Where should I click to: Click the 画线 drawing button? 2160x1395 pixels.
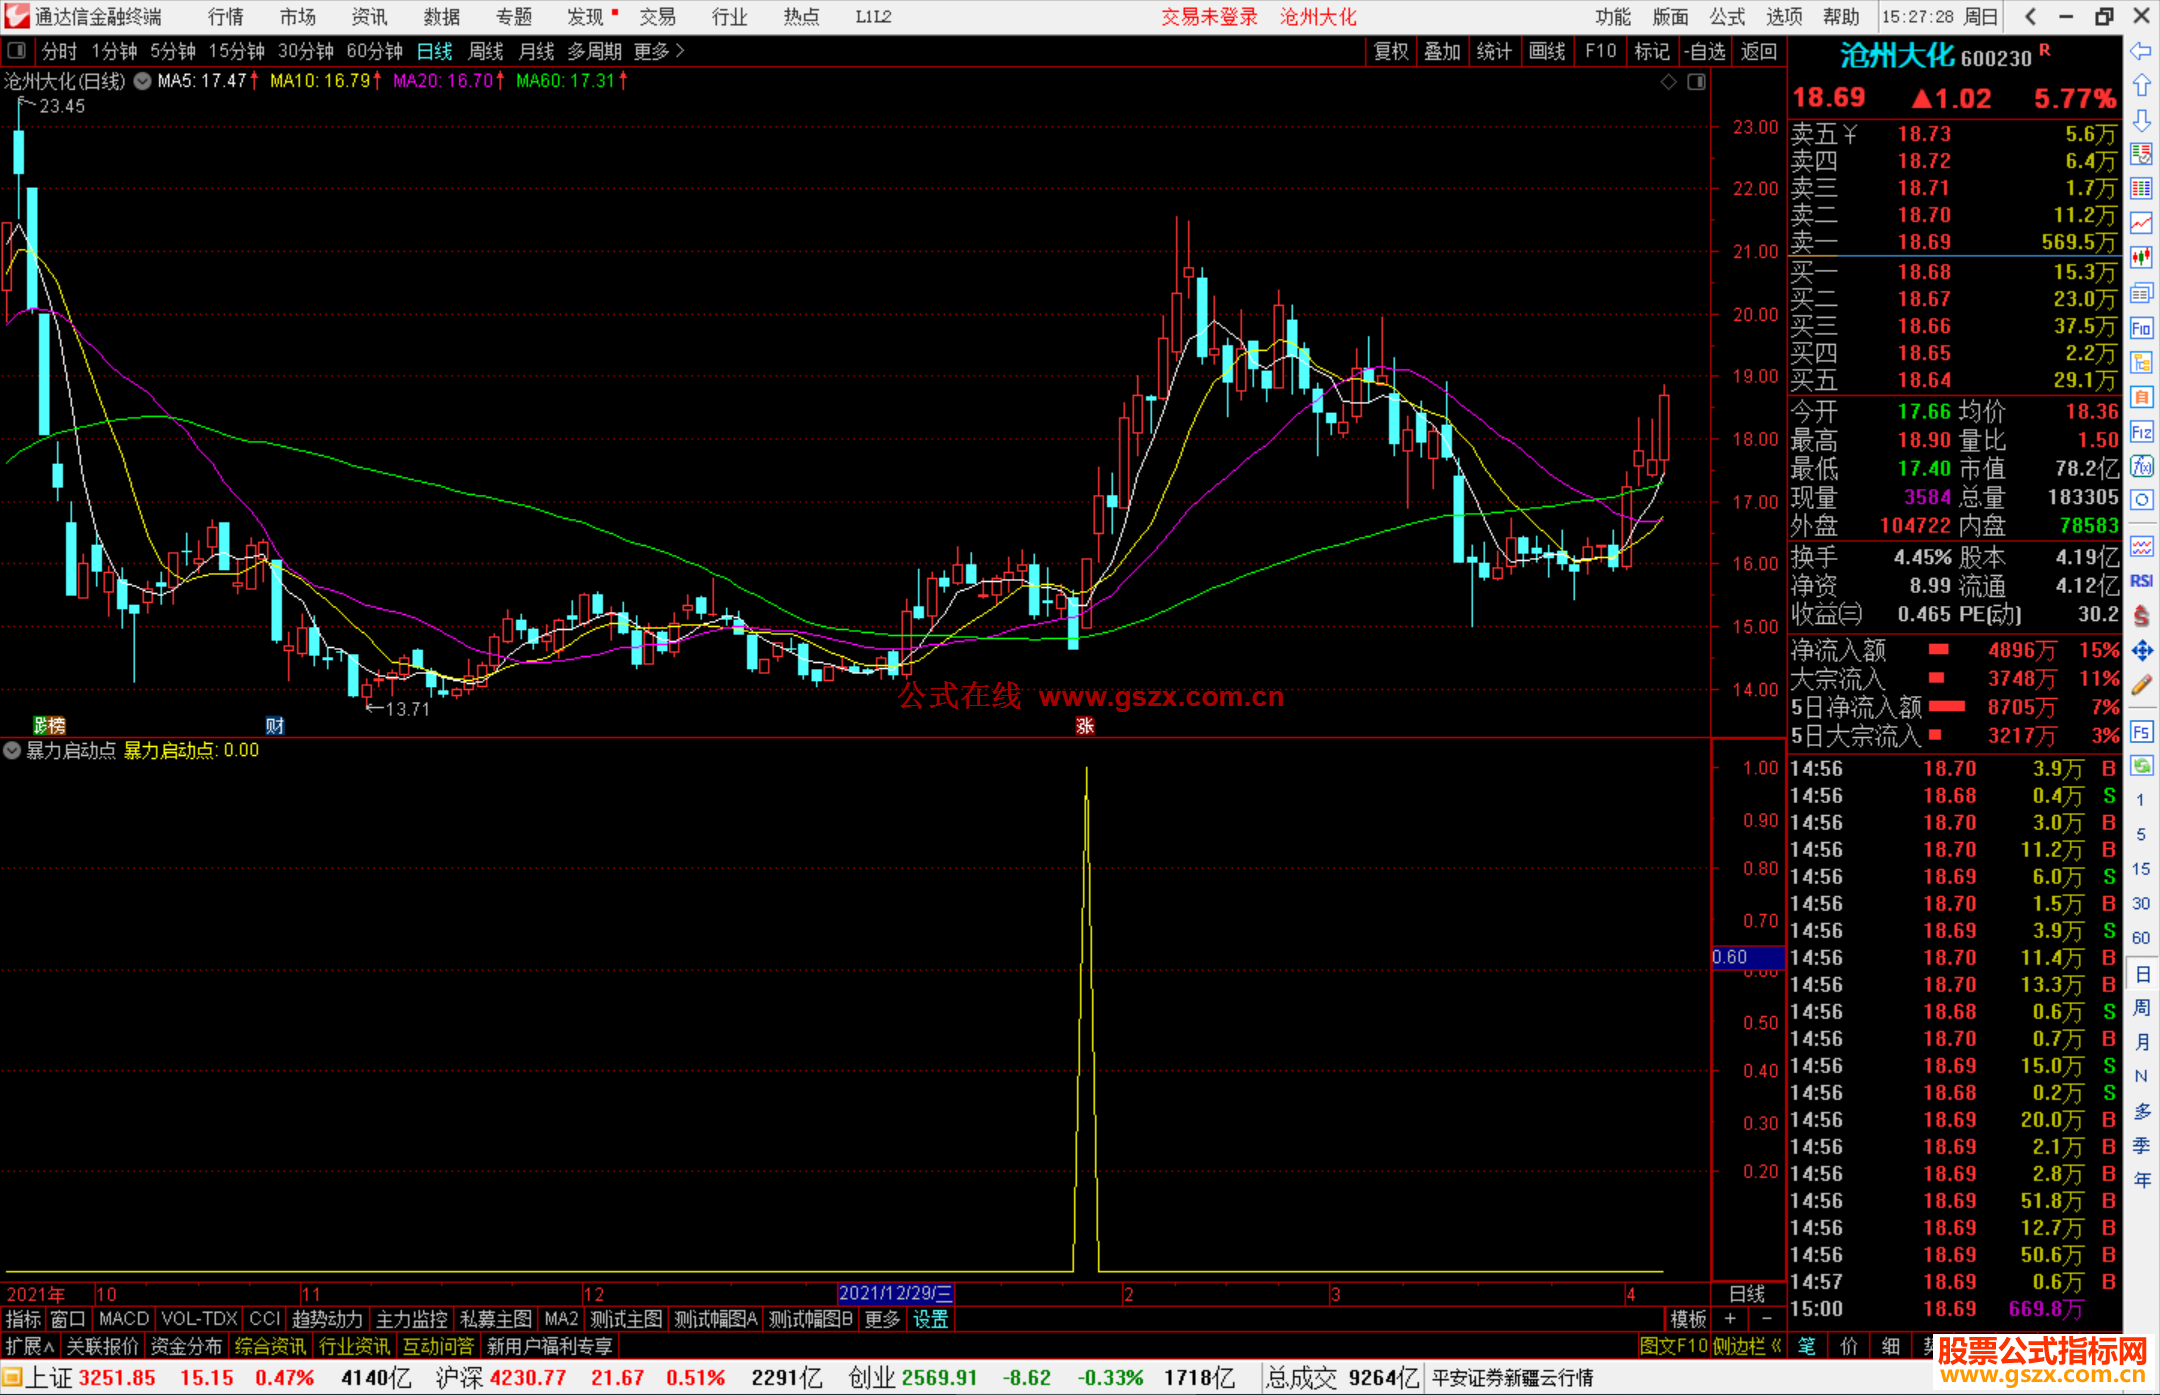pyautogui.click(x=1547, y=51)
